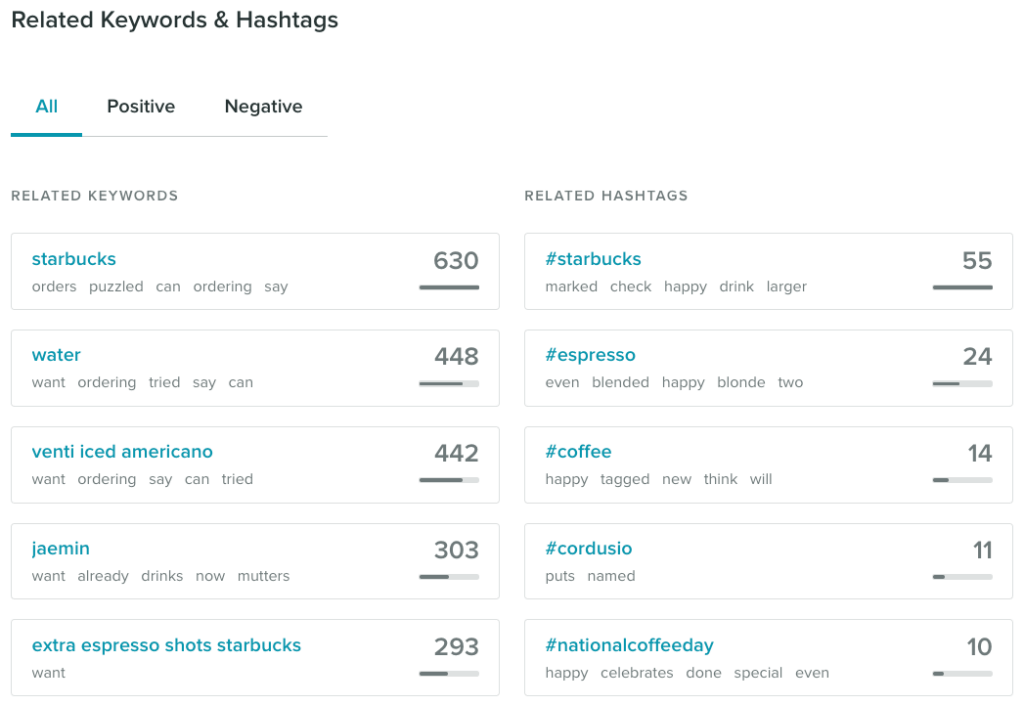Open the #espresso hashtag
Screen dimensions: 1024x705
pos(590,355)
